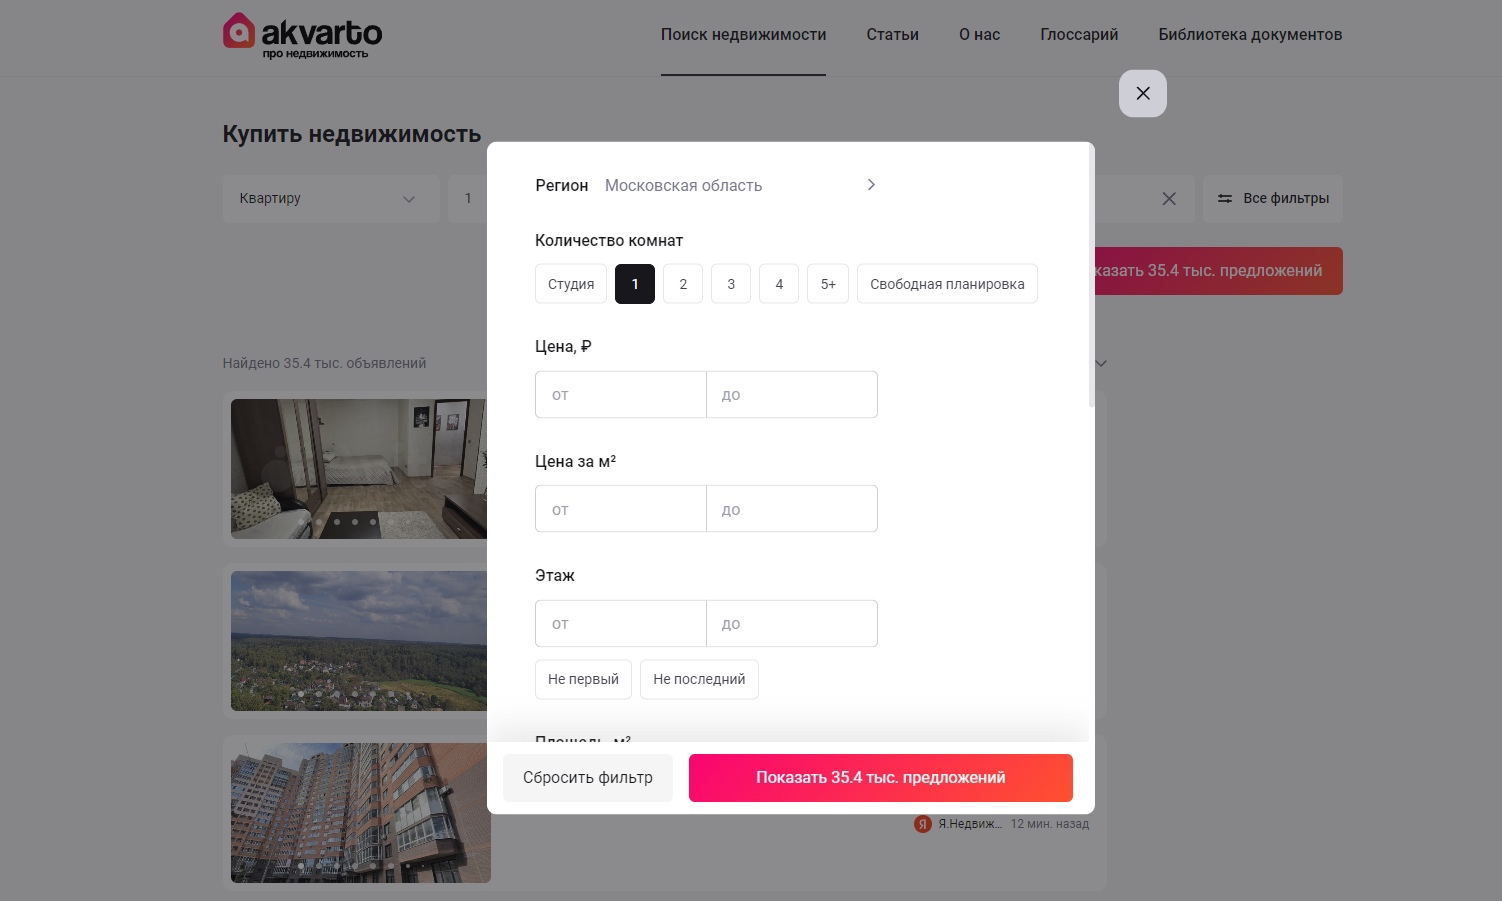This screenshot has width=1502, height=901.
Task: Focus the Цена за м² 'до' field
Action: pos(792,509)
